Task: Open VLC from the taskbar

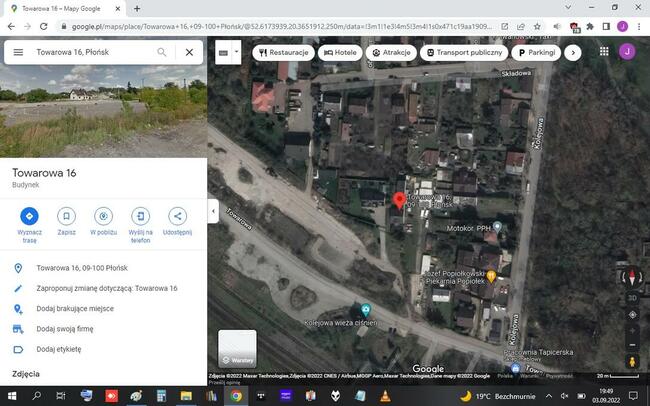Action: [385, 396]
